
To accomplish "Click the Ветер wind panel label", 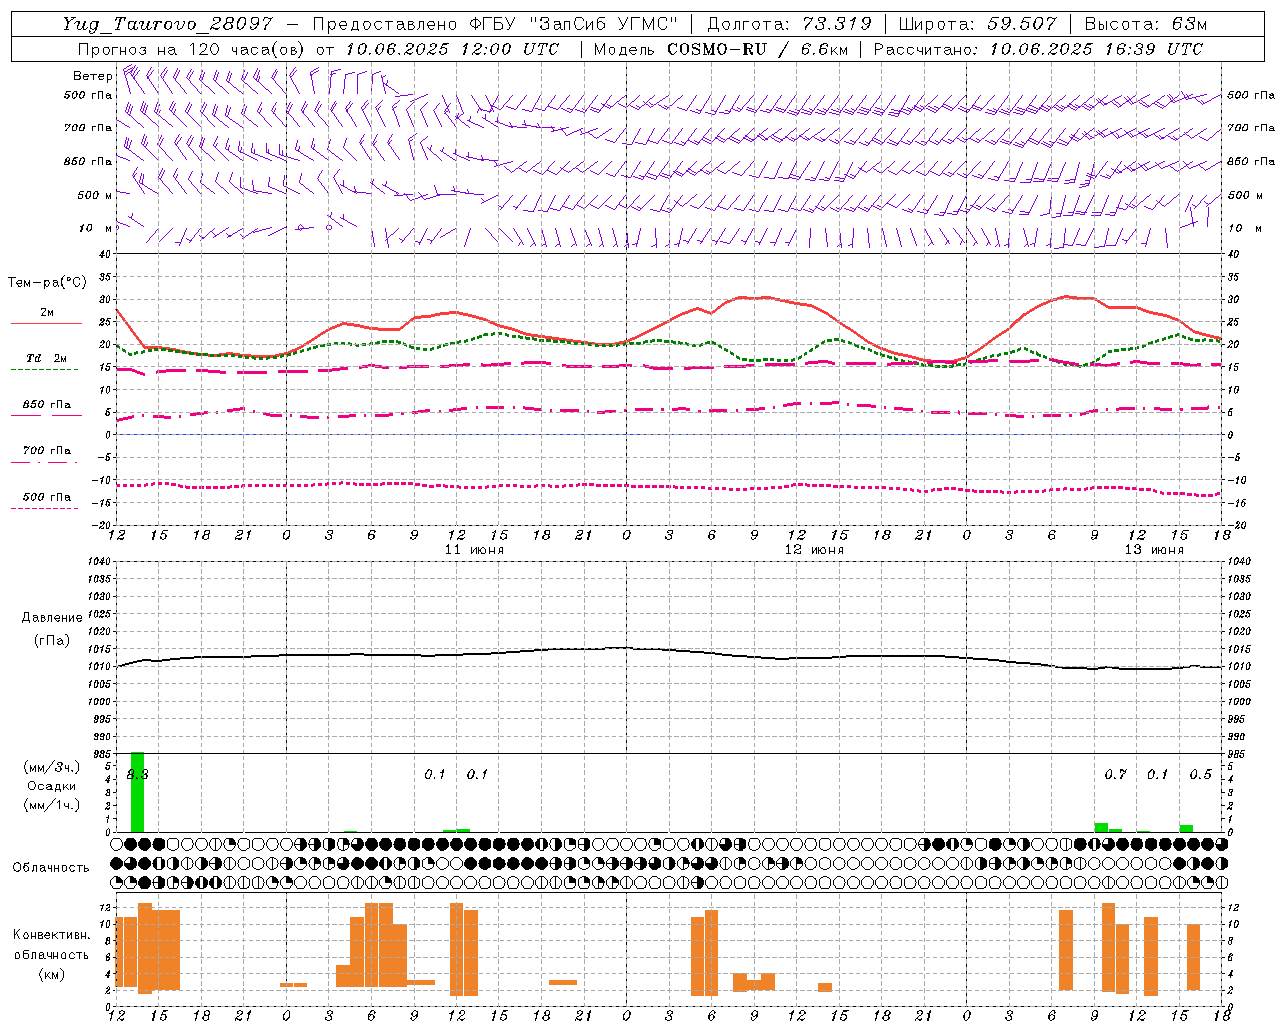I will 92,76.
